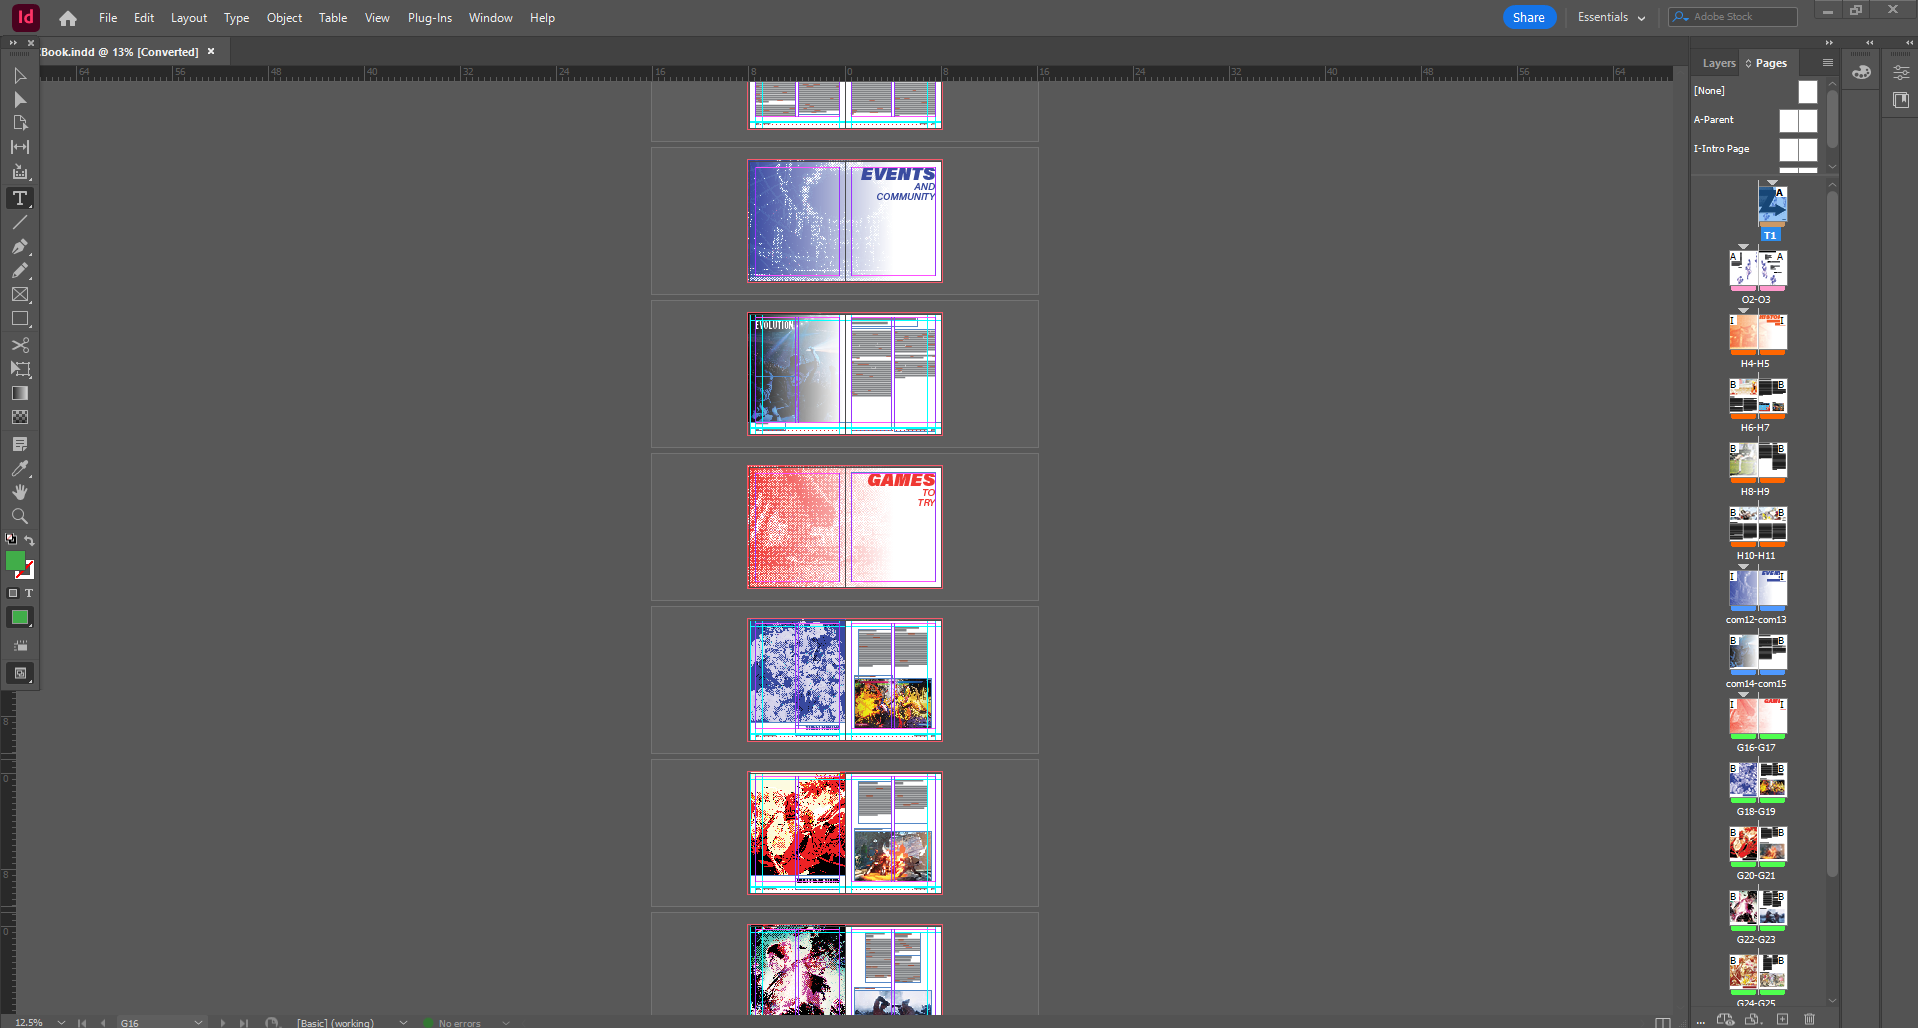
Task: Switch to the Layers tab
Action: coord(1719,63)
